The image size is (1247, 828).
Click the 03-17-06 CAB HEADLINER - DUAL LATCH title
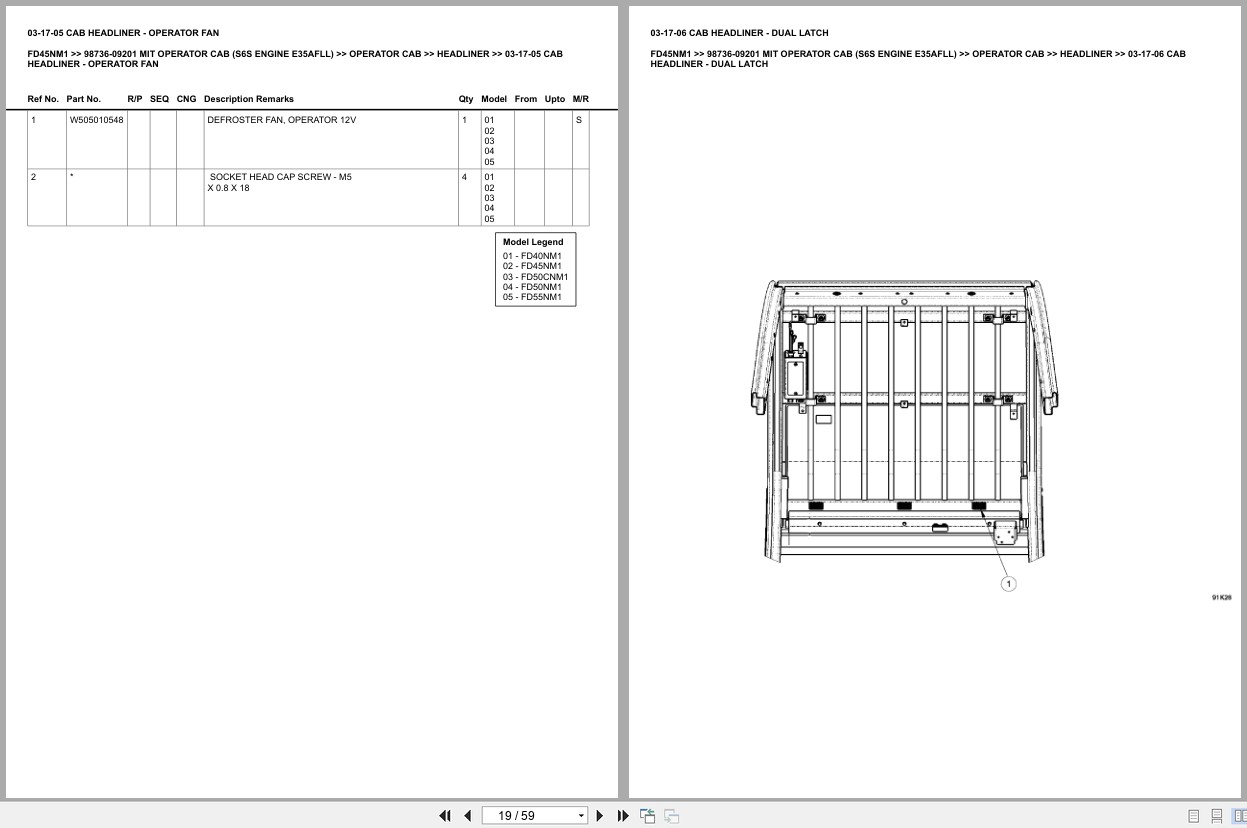coord(739,33)
